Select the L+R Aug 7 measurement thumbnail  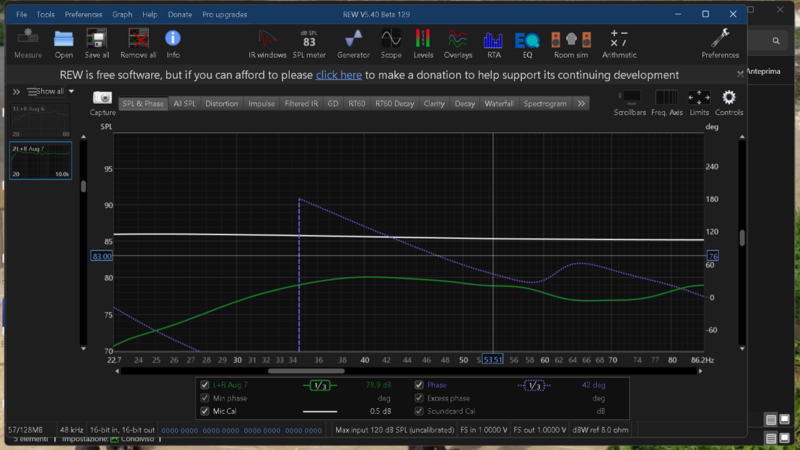click(40, 161)
